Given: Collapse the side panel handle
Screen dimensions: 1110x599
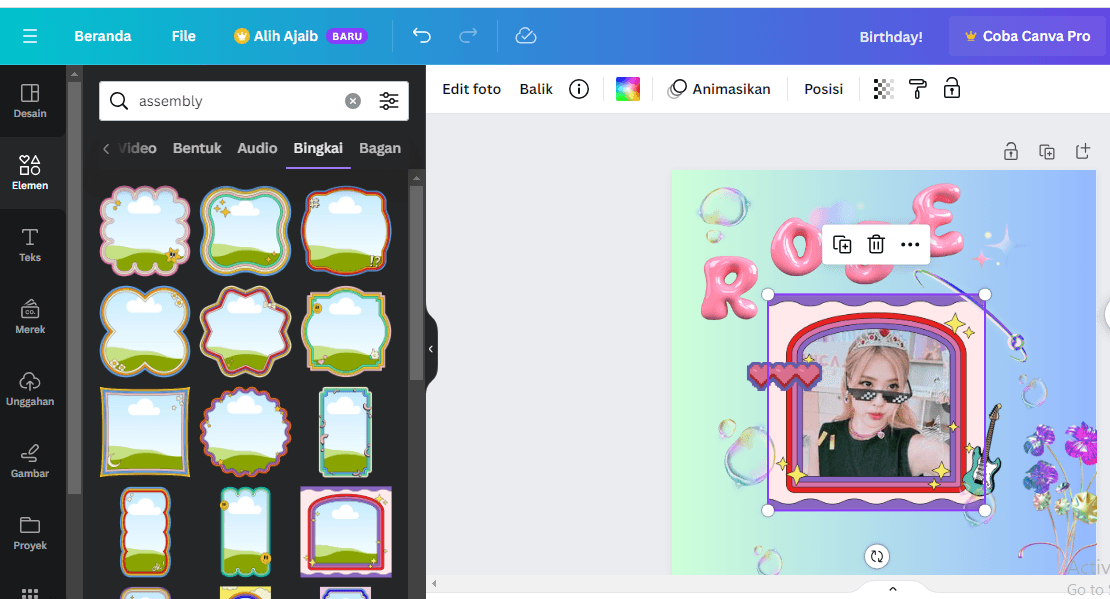Looking at the screenshot, I should [431, 349].
